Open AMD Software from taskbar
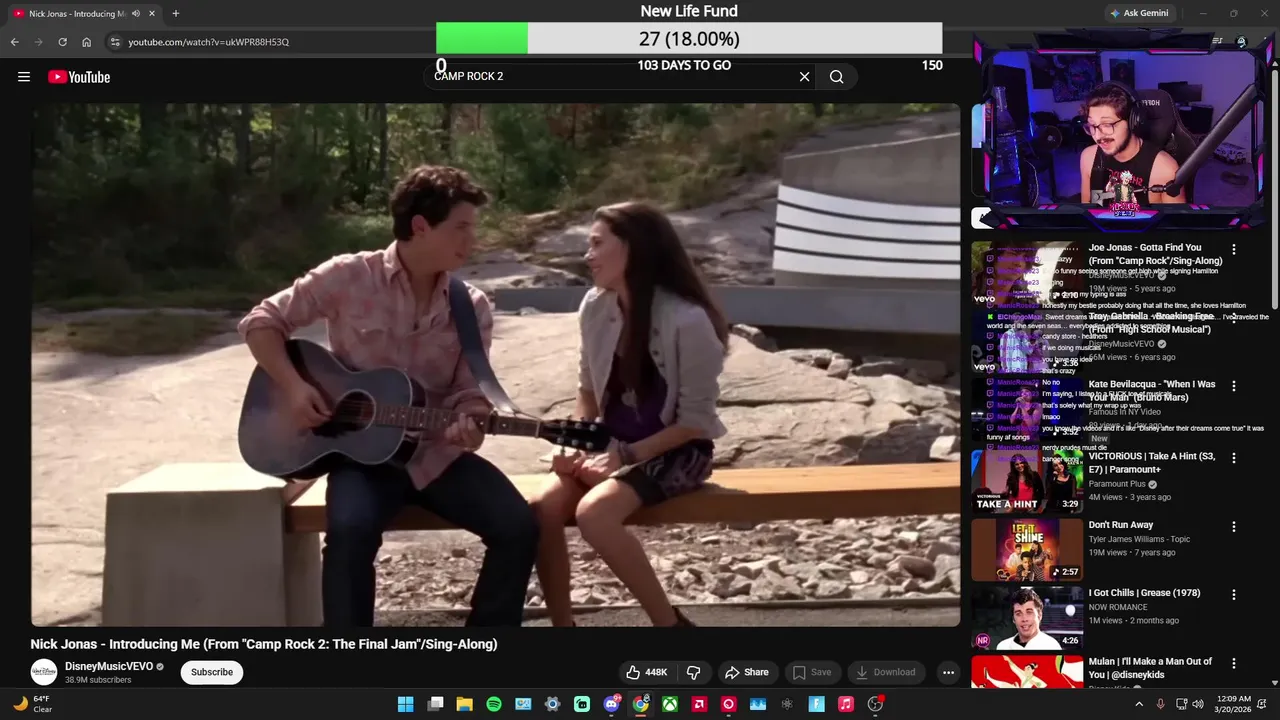Screen dimensions: 1280x720 click(x=699, y=704)
